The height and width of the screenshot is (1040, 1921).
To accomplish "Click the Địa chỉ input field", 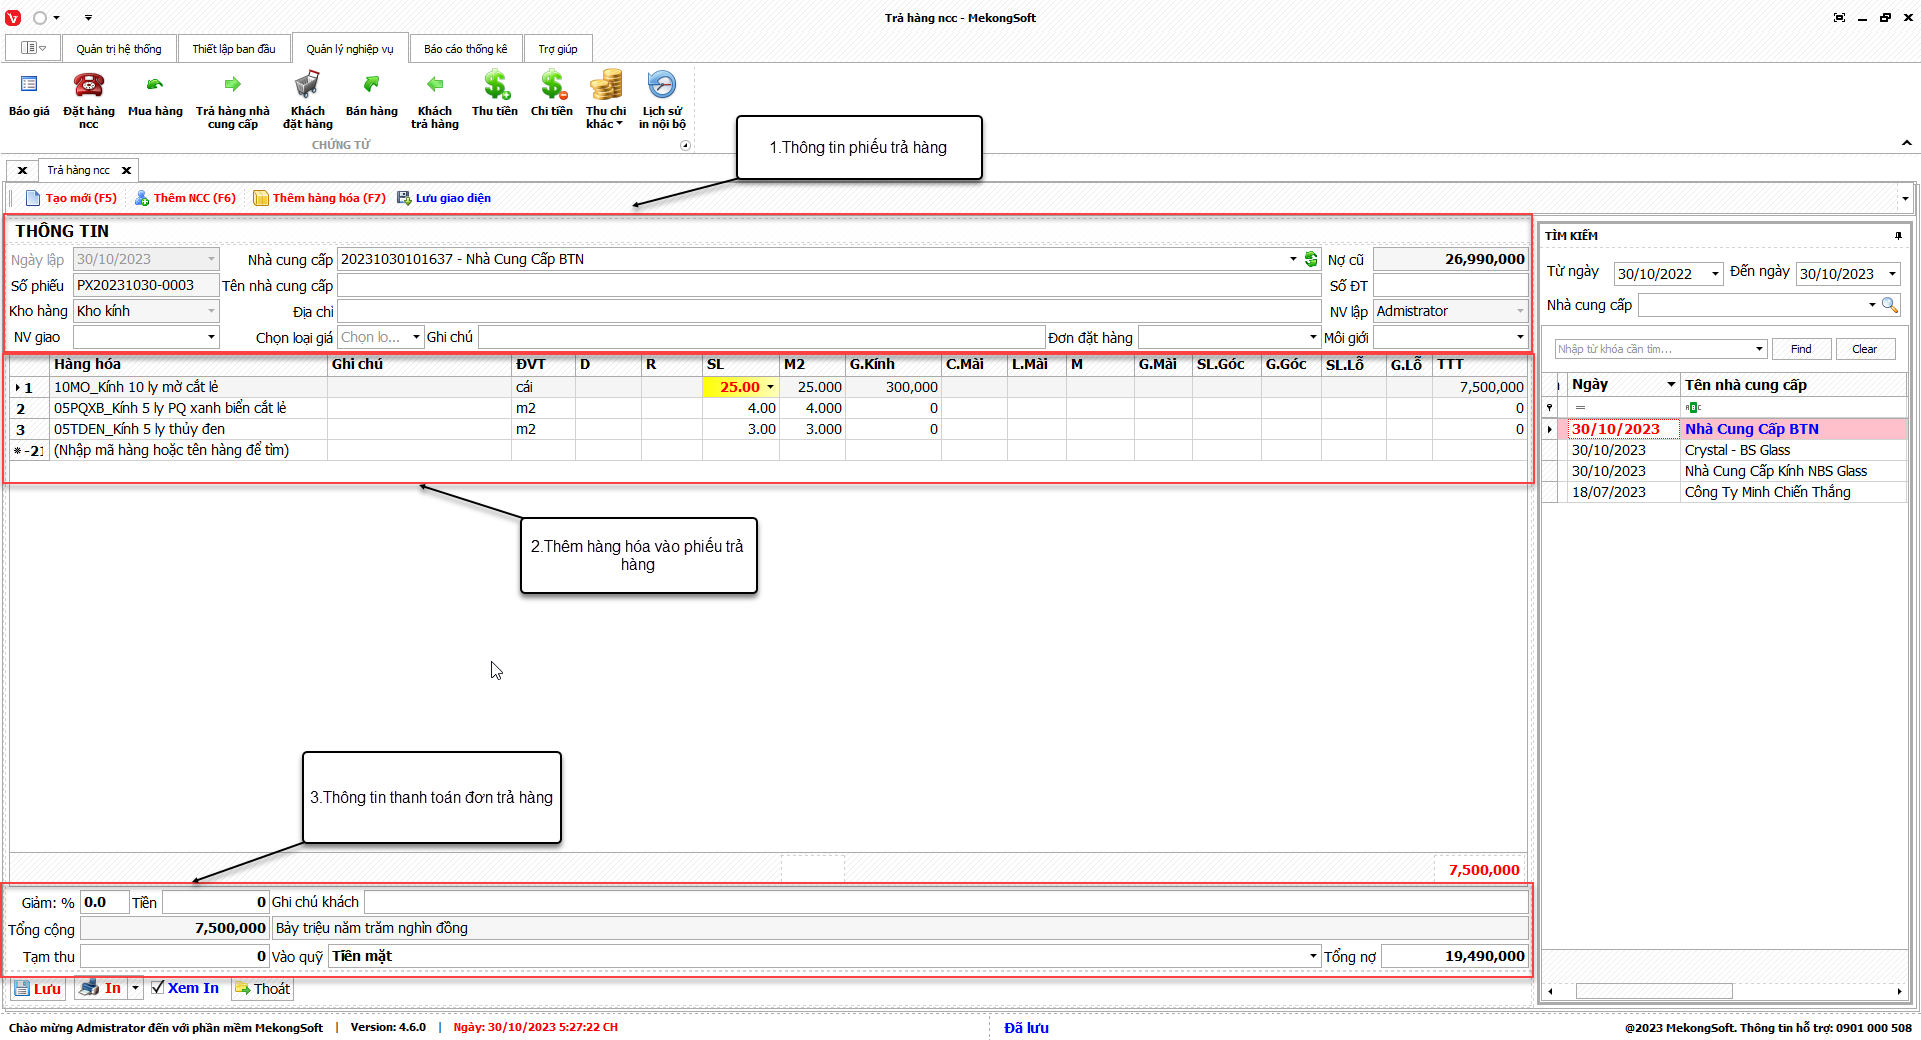I will tap(829, 311).
